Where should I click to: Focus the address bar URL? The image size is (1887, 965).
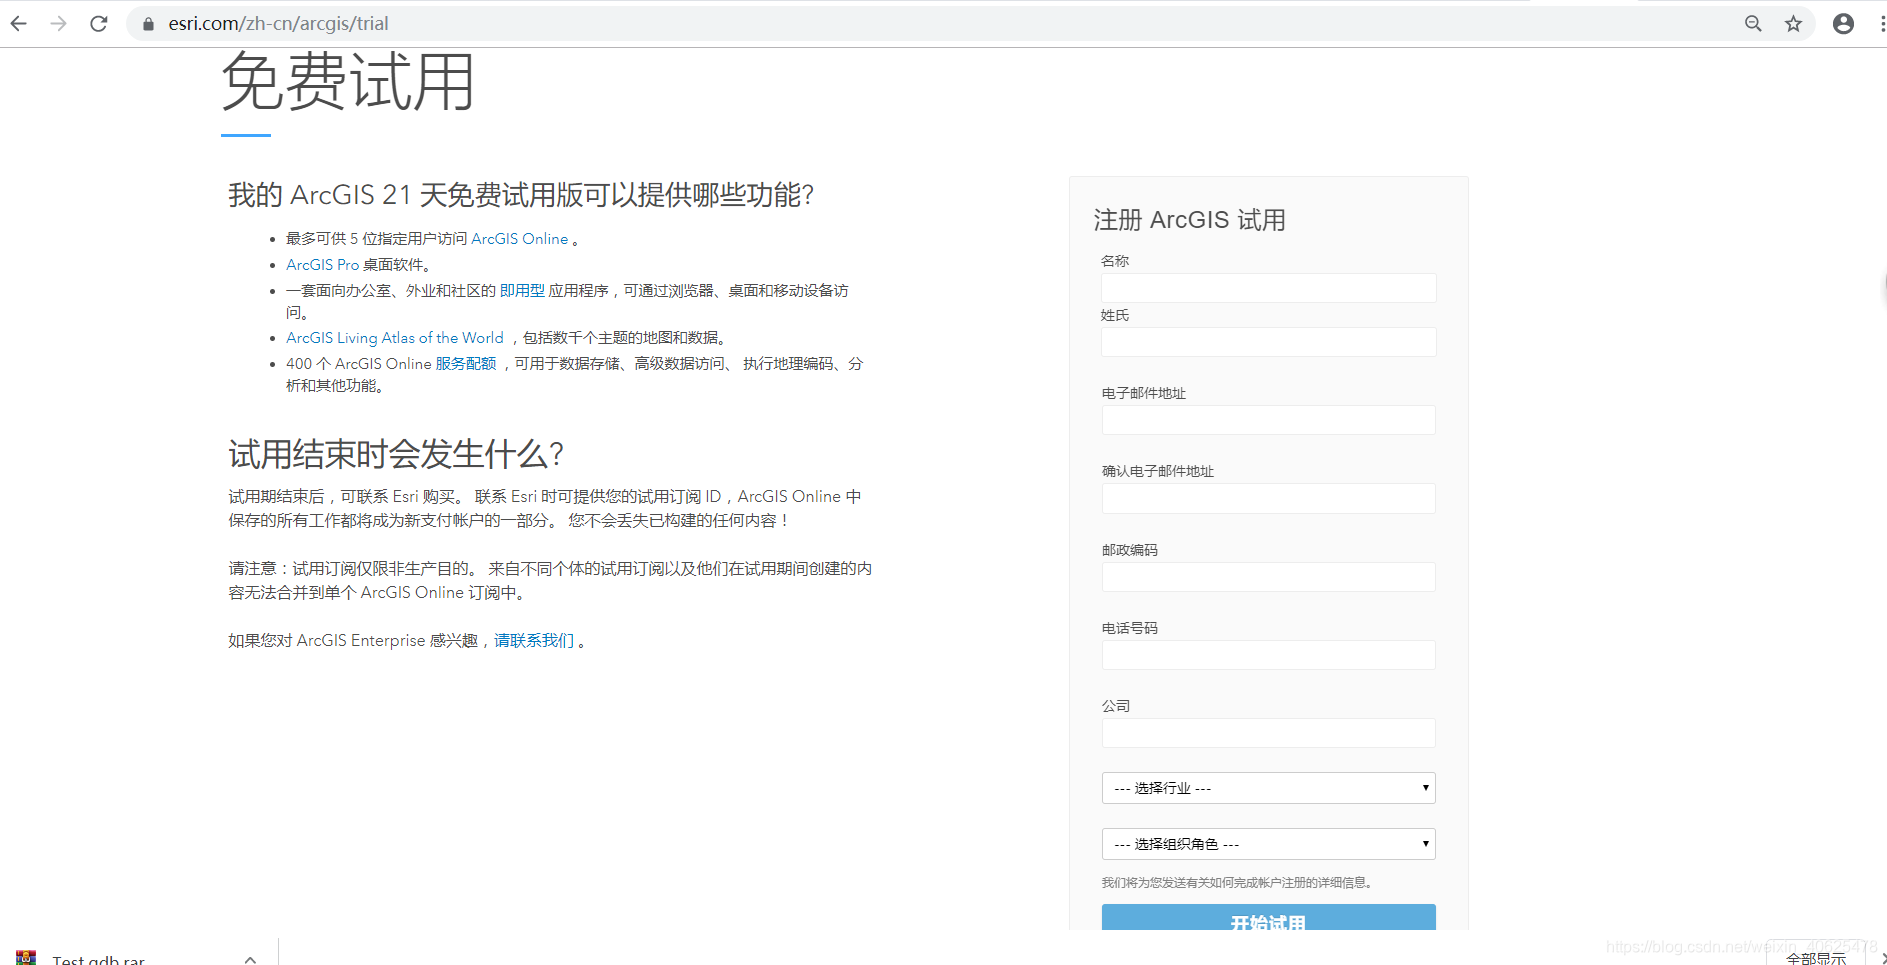(x=278, y=23)
